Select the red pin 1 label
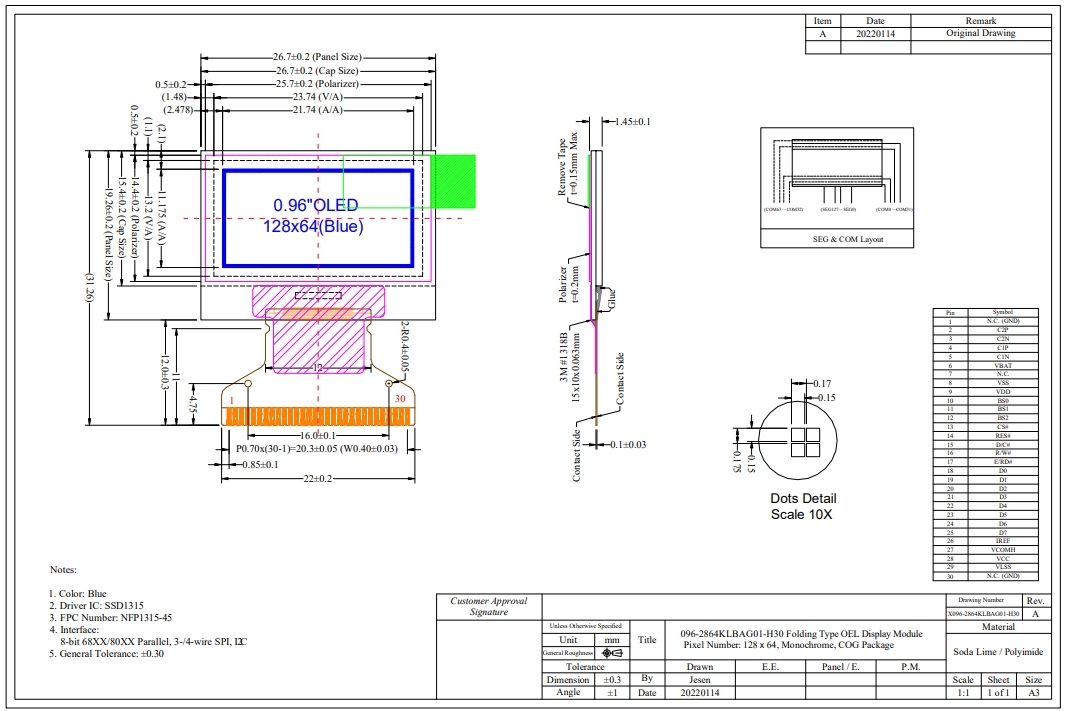 232,400
